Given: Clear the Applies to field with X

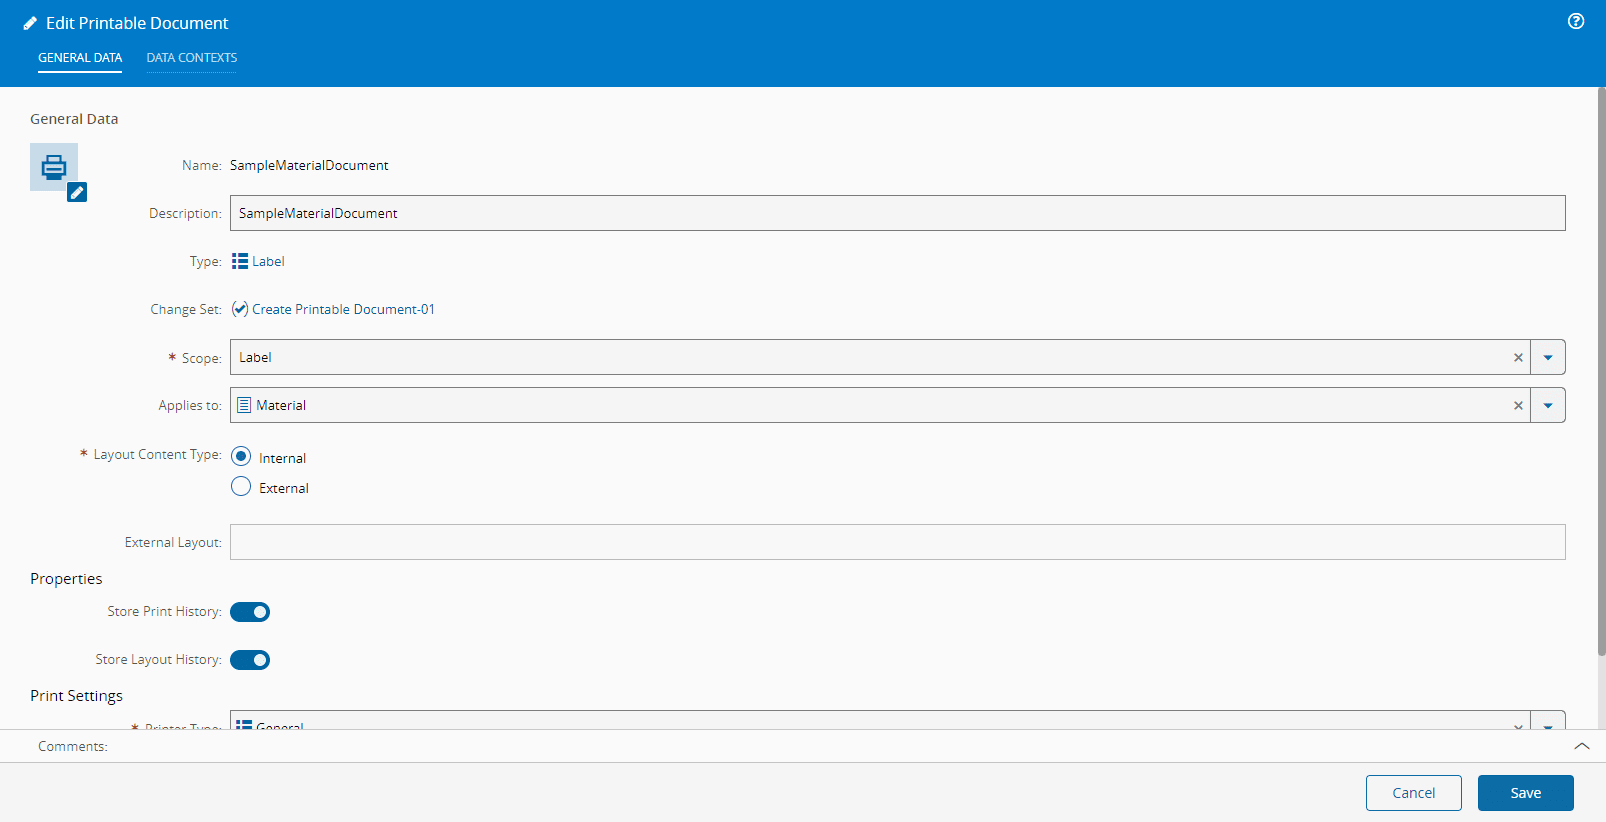Looking at the screenshot, I should pyautogui.click(x=1518, y=405).
